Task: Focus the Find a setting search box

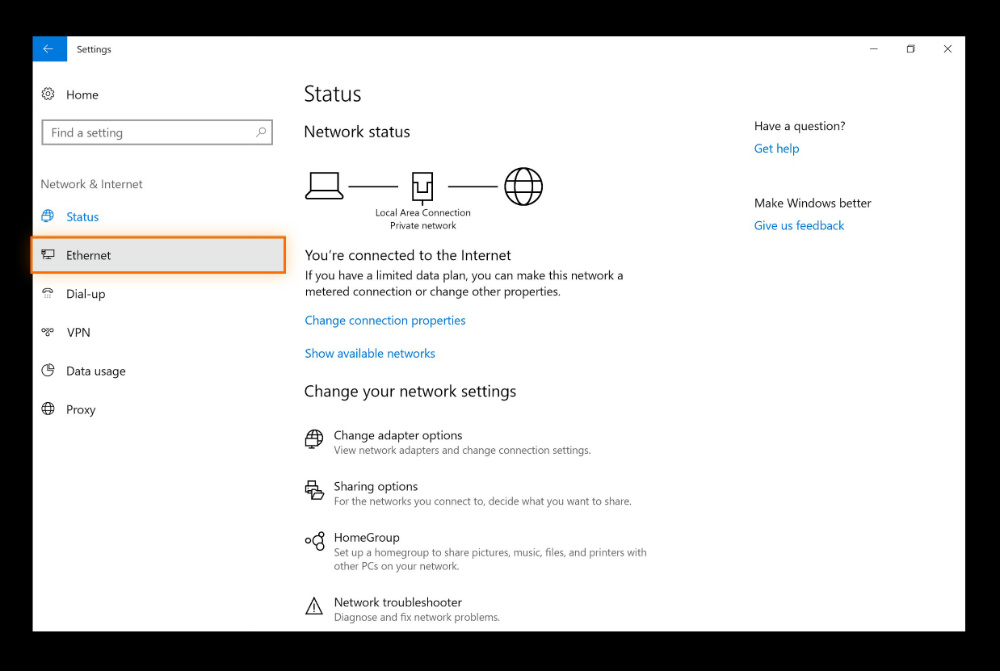Action: coord(157,132)
